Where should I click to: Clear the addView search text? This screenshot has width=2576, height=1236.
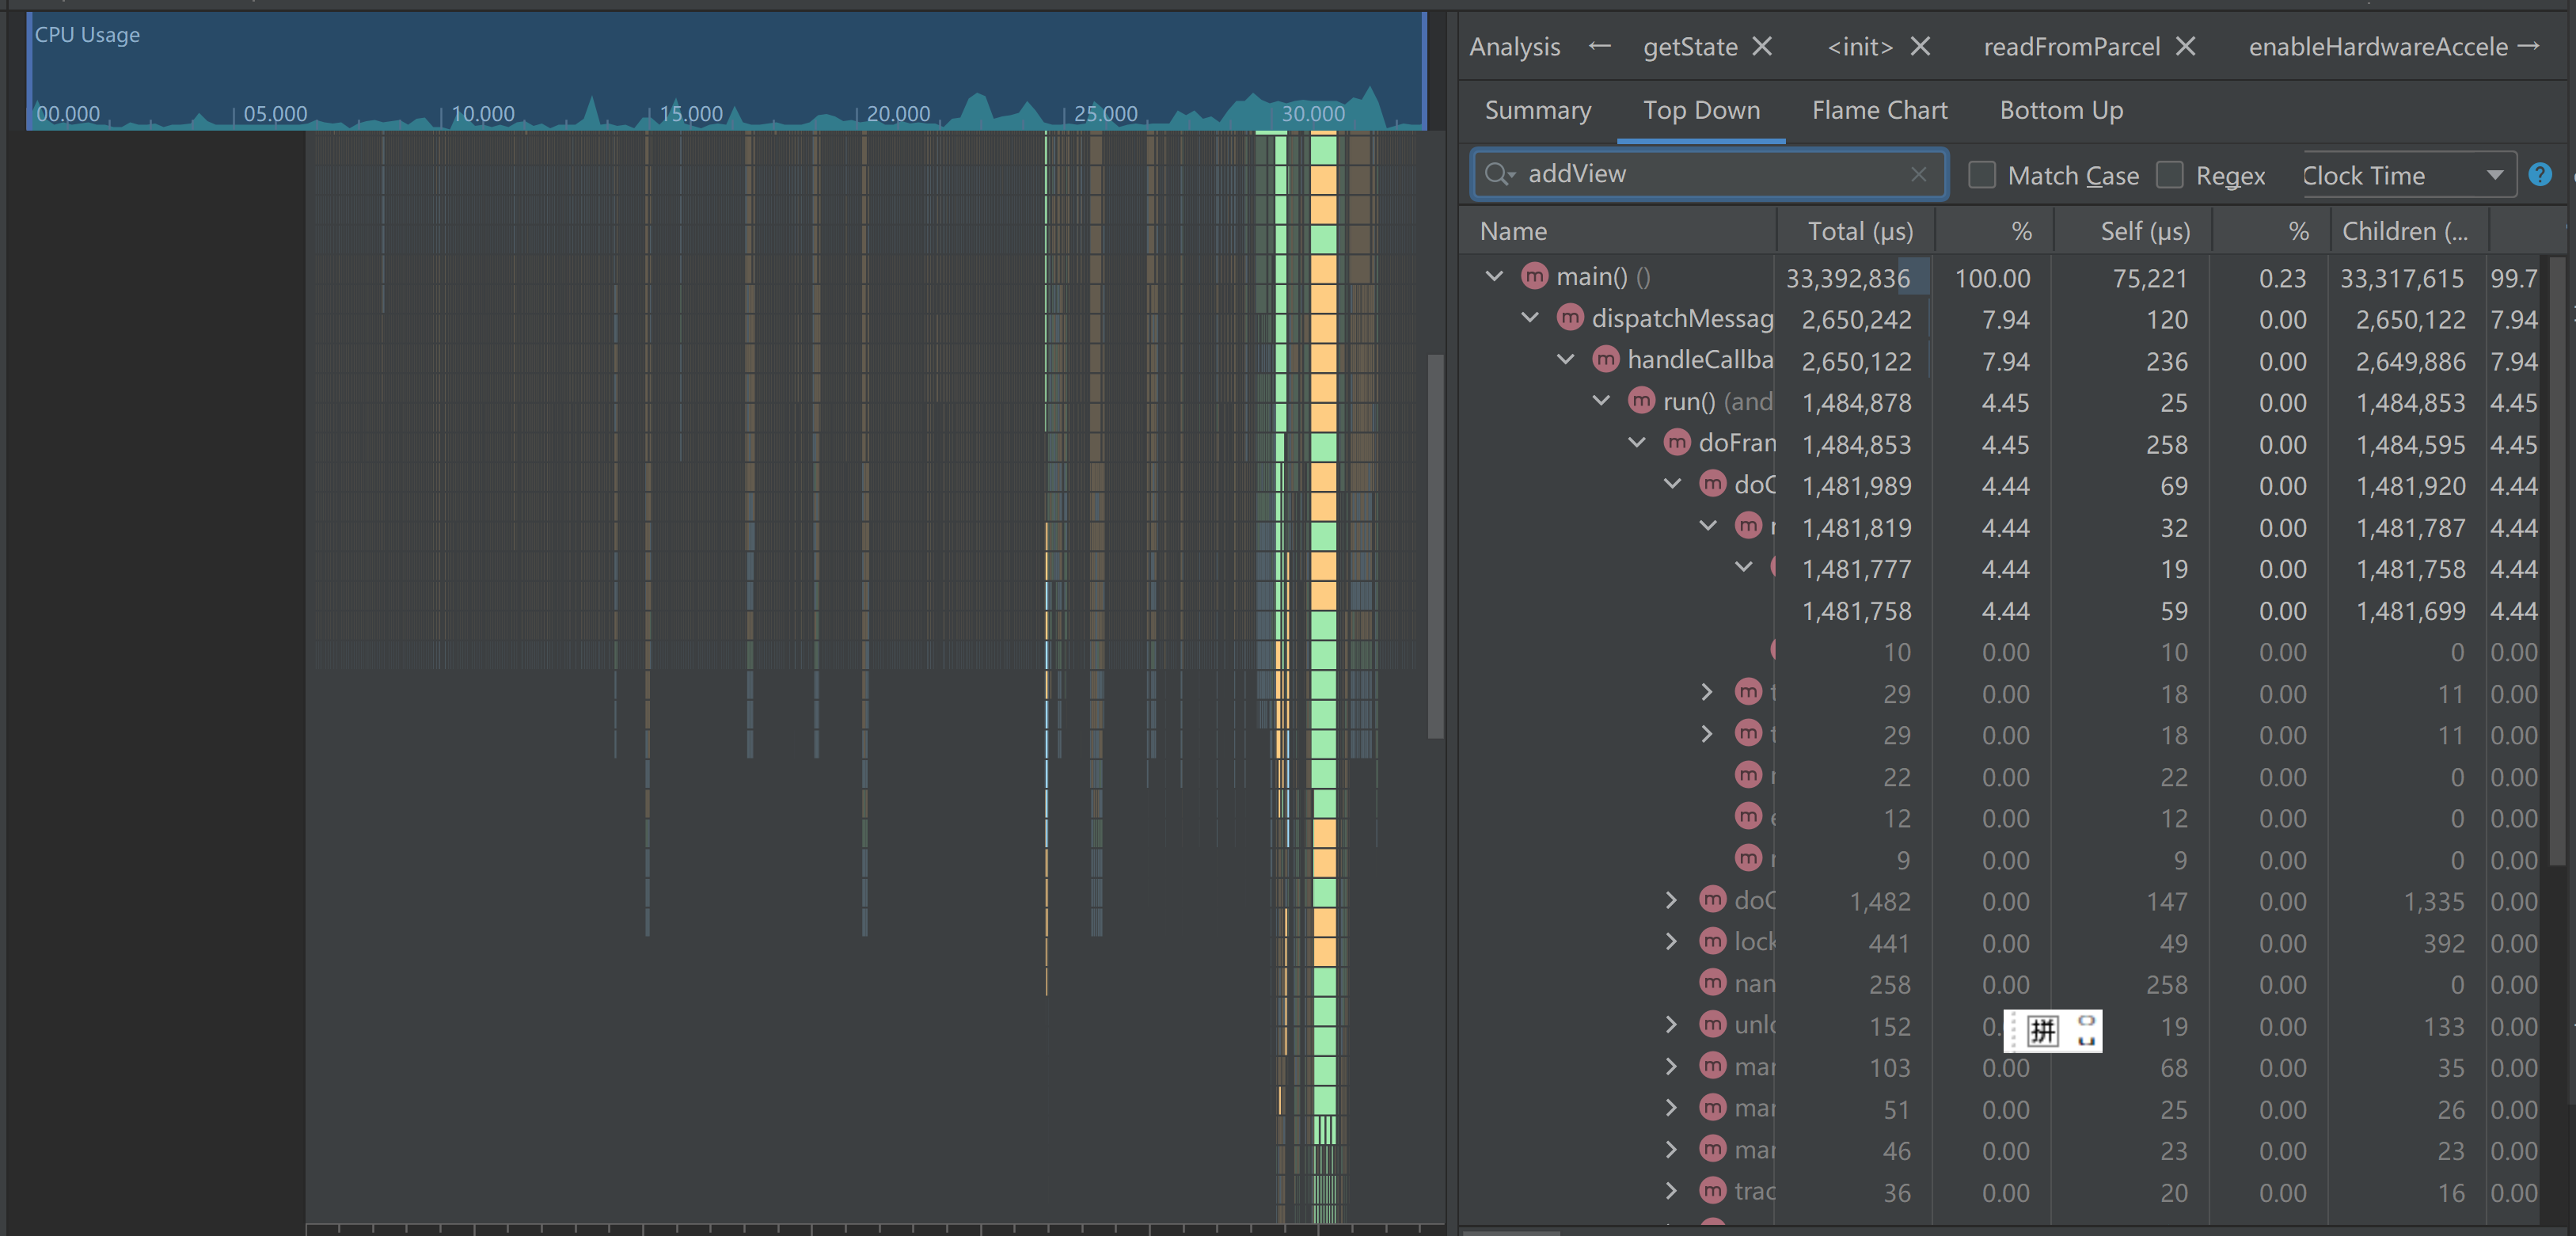tap(1918, 174)
